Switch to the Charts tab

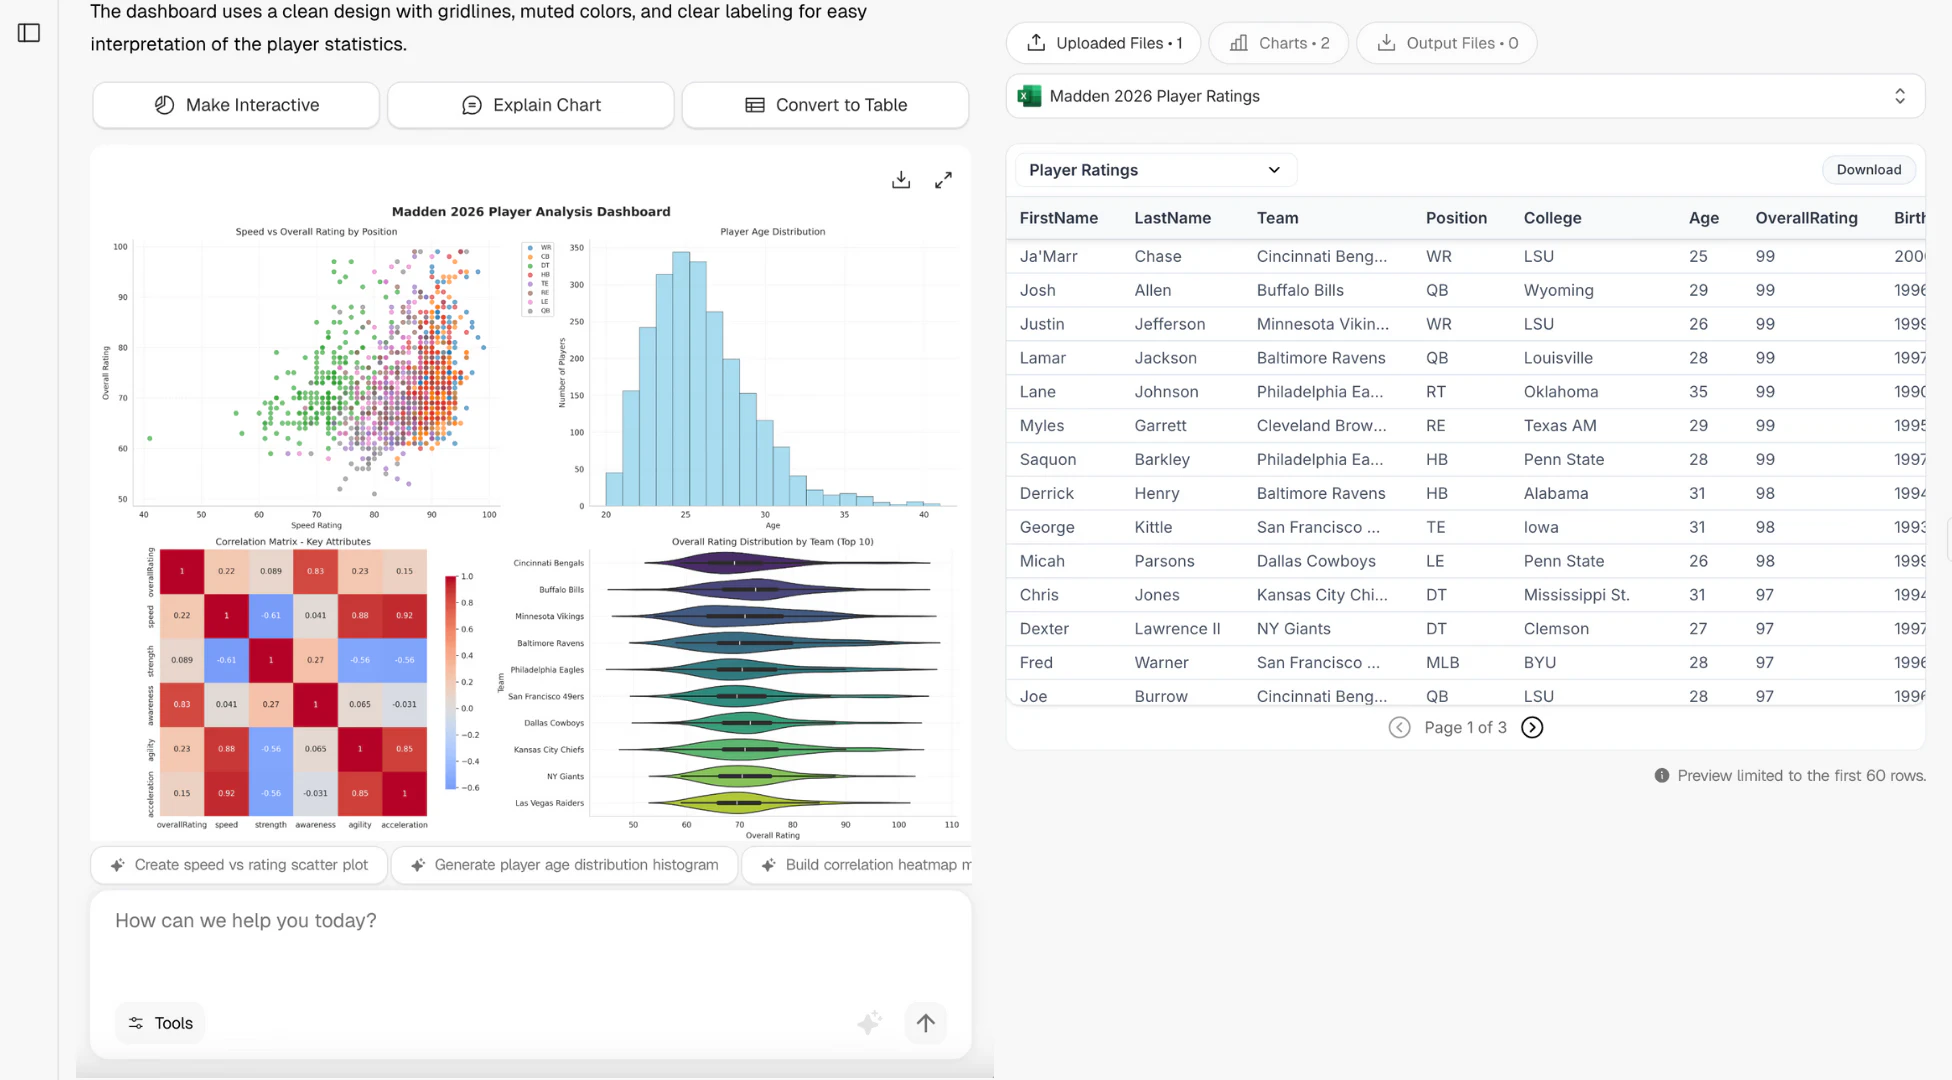[1279, 43]
